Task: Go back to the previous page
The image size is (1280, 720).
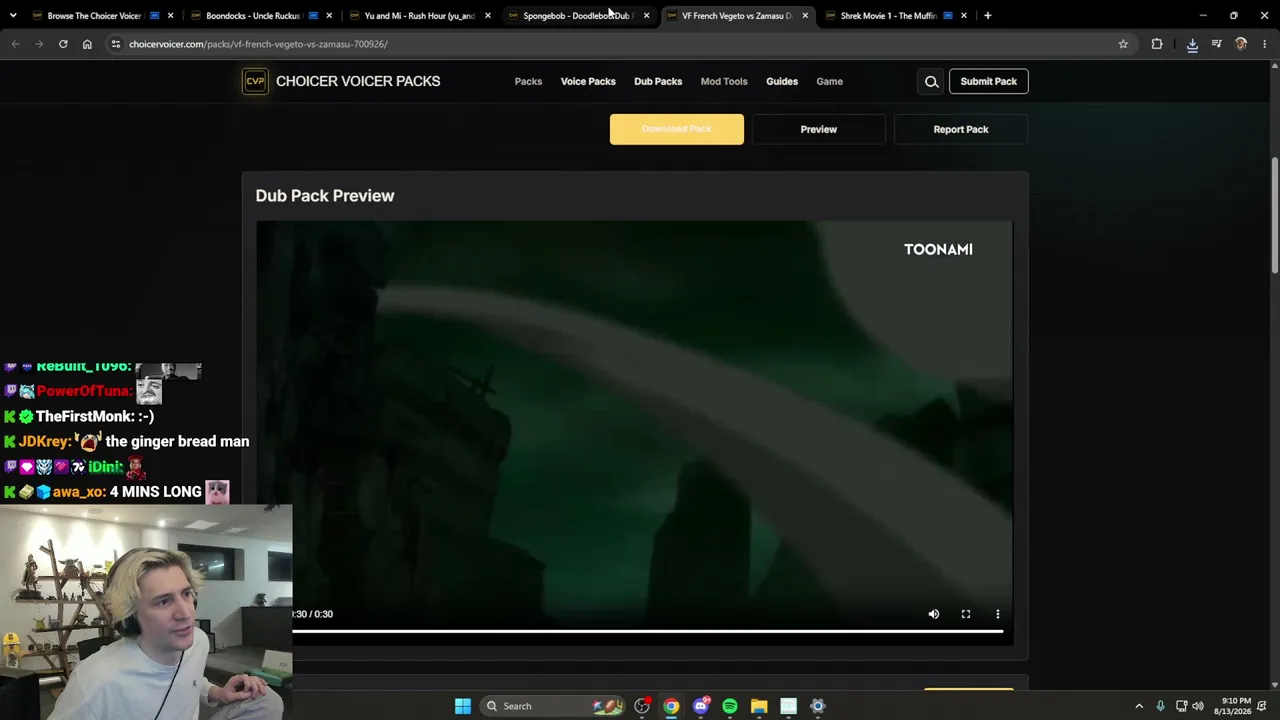Action: click(15, 44)
